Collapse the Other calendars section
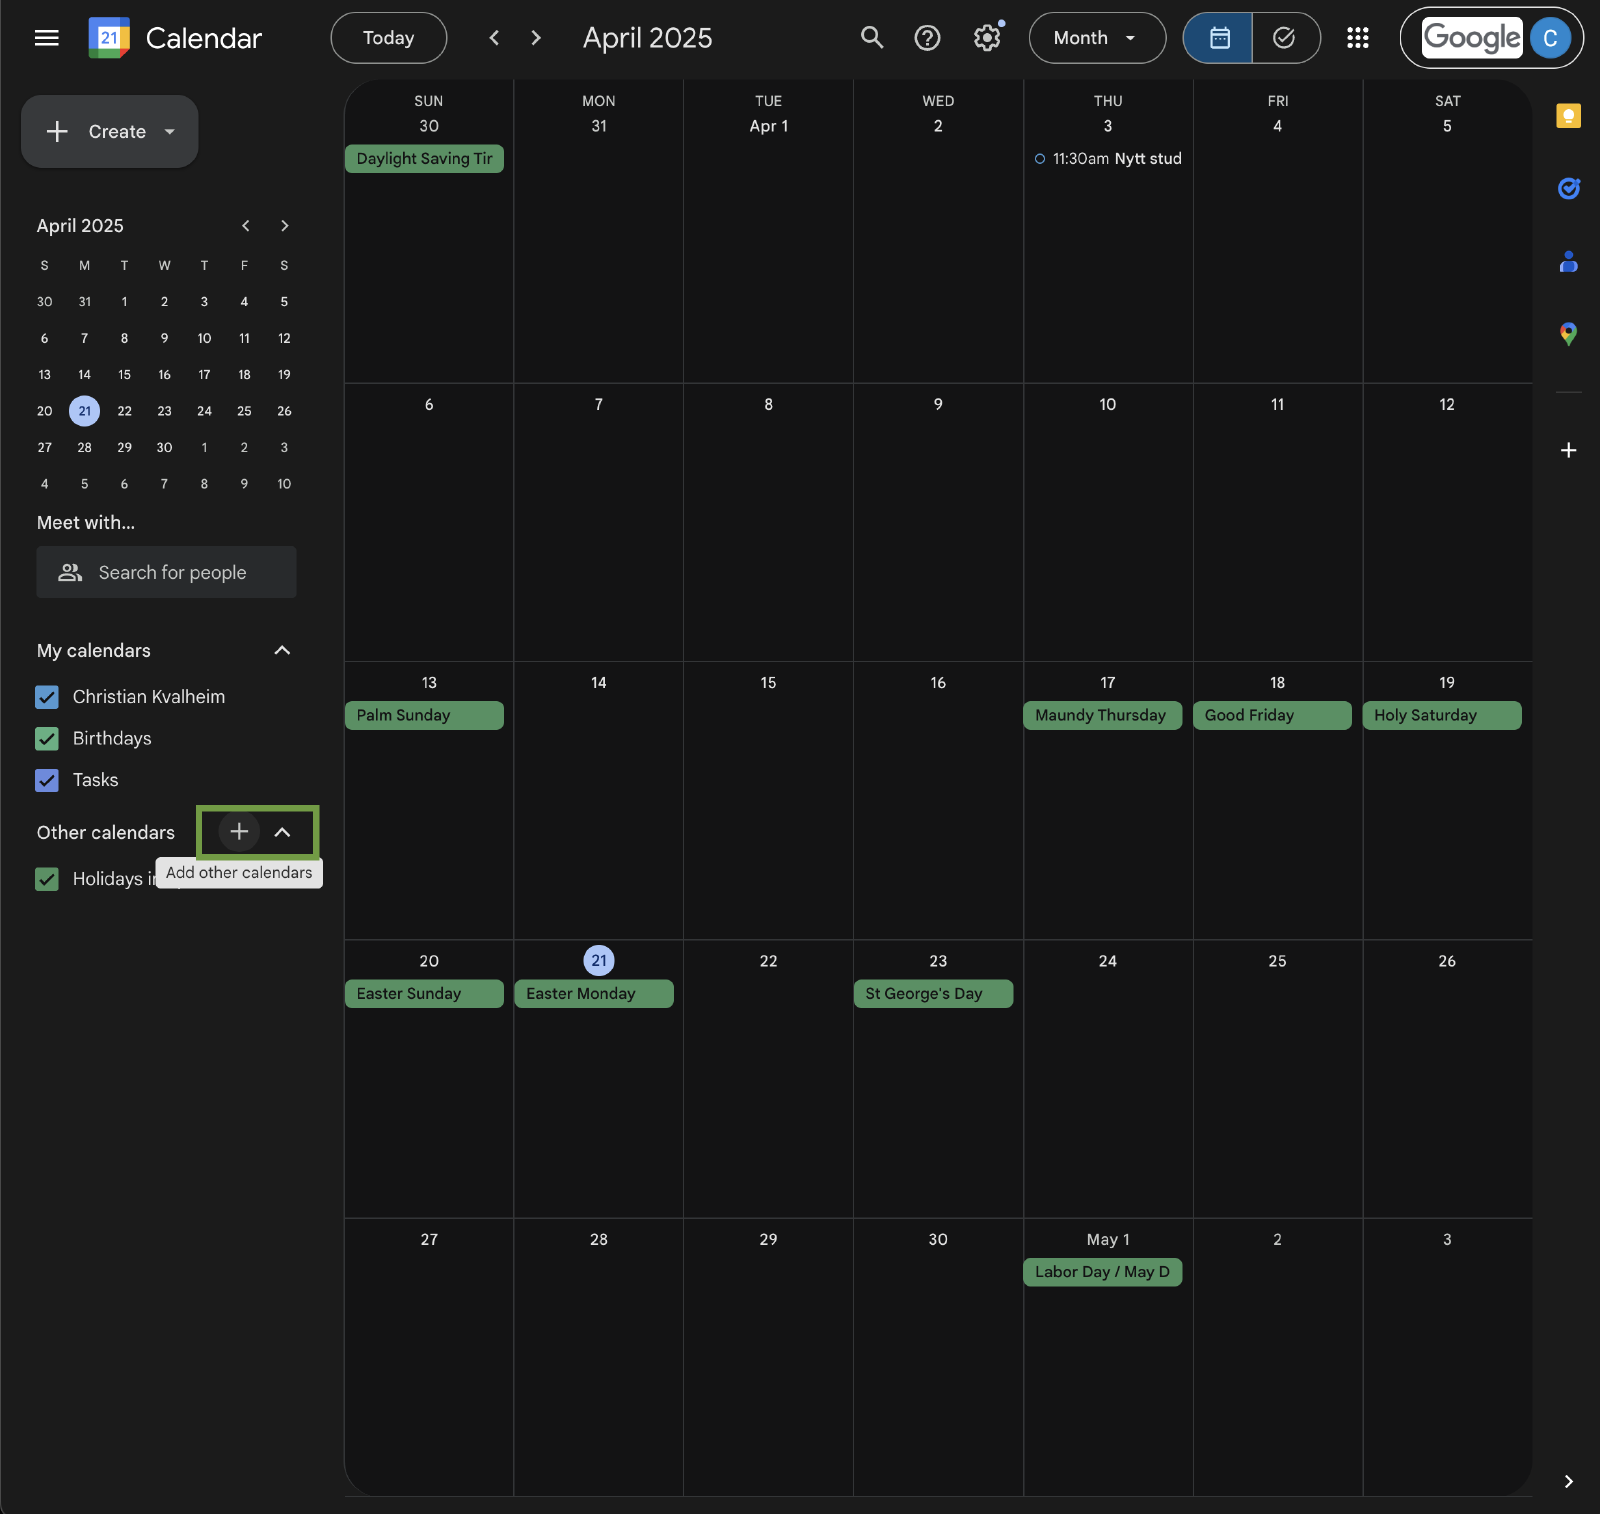 (282, 832)
